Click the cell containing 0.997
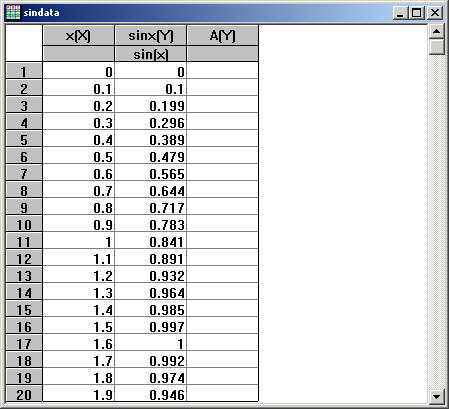This screenshot has height=409, width=449. point(151,326)
